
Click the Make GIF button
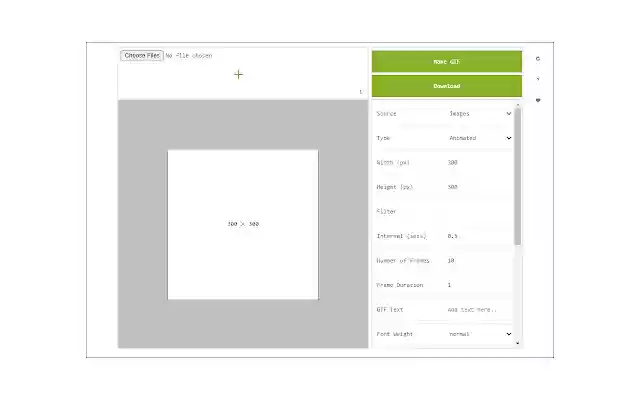pos(447,62)
